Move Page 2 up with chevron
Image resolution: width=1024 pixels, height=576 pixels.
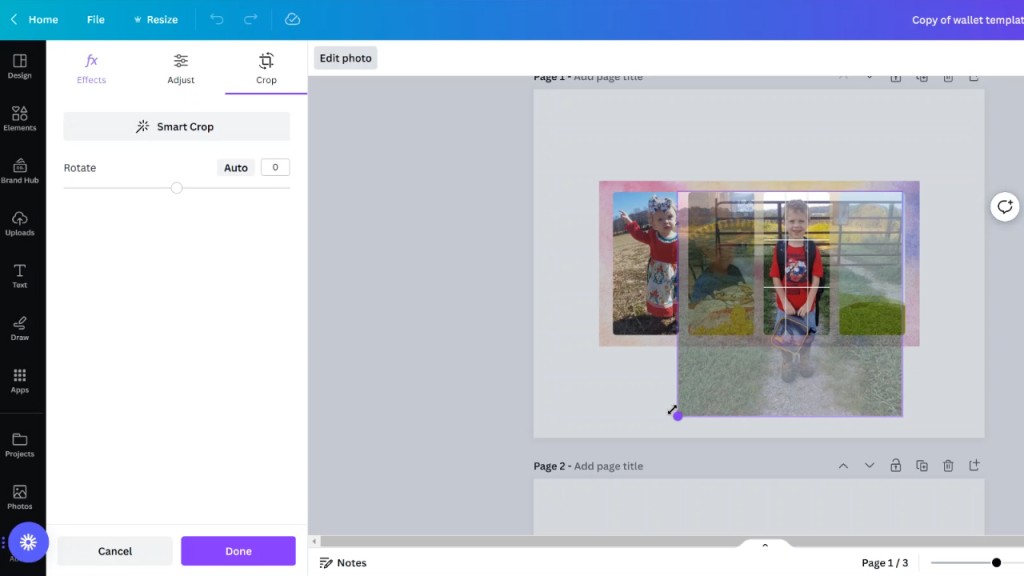click(x=843, y=466)
